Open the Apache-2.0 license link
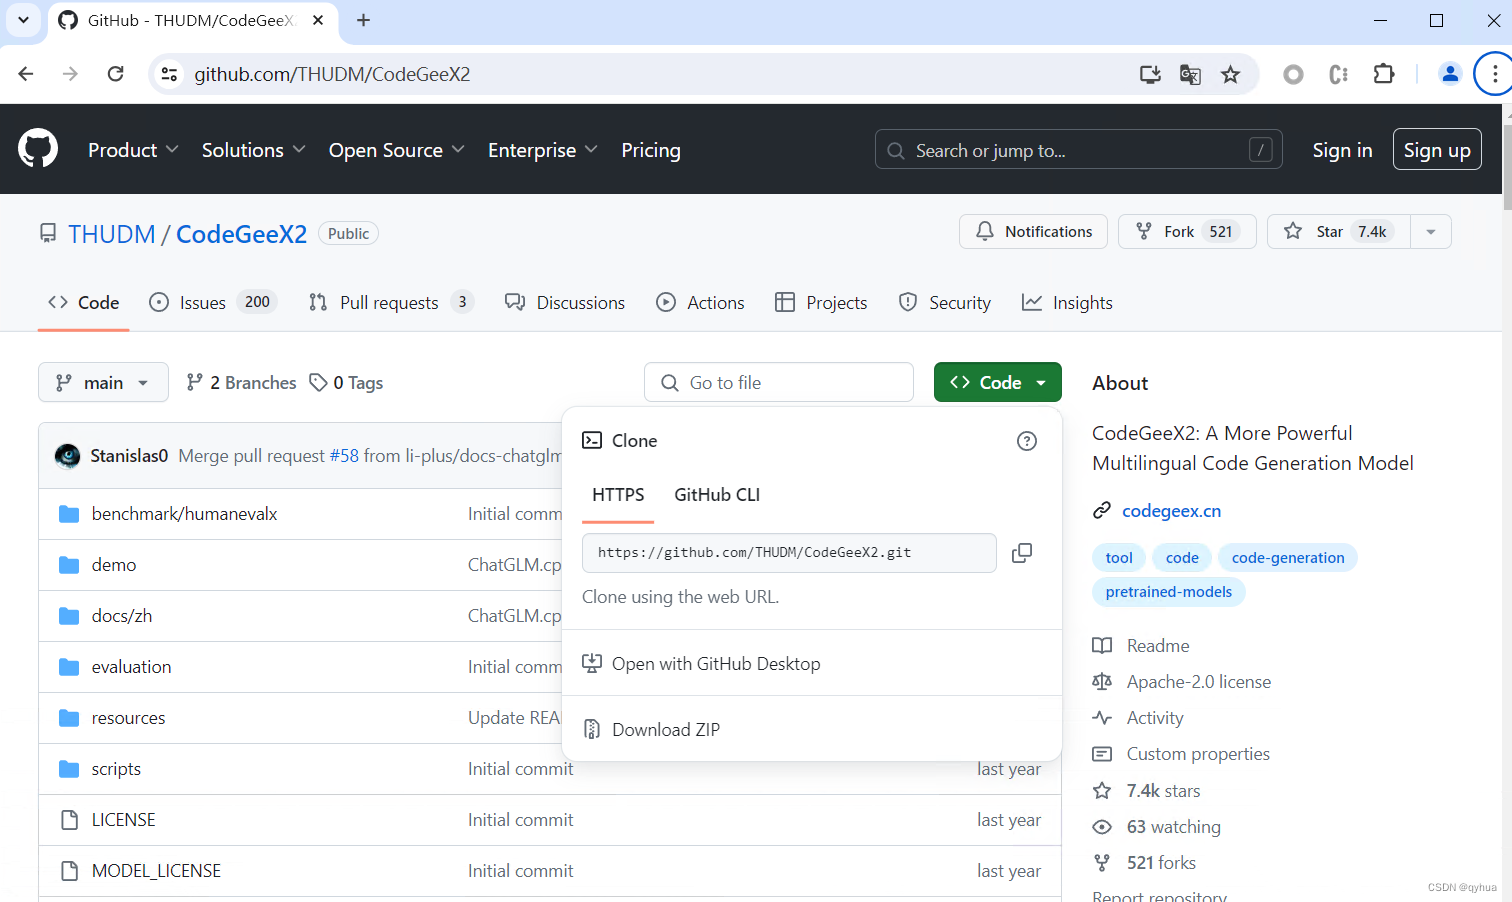This screenshot has height=902, width=1512. point(1182,682)
